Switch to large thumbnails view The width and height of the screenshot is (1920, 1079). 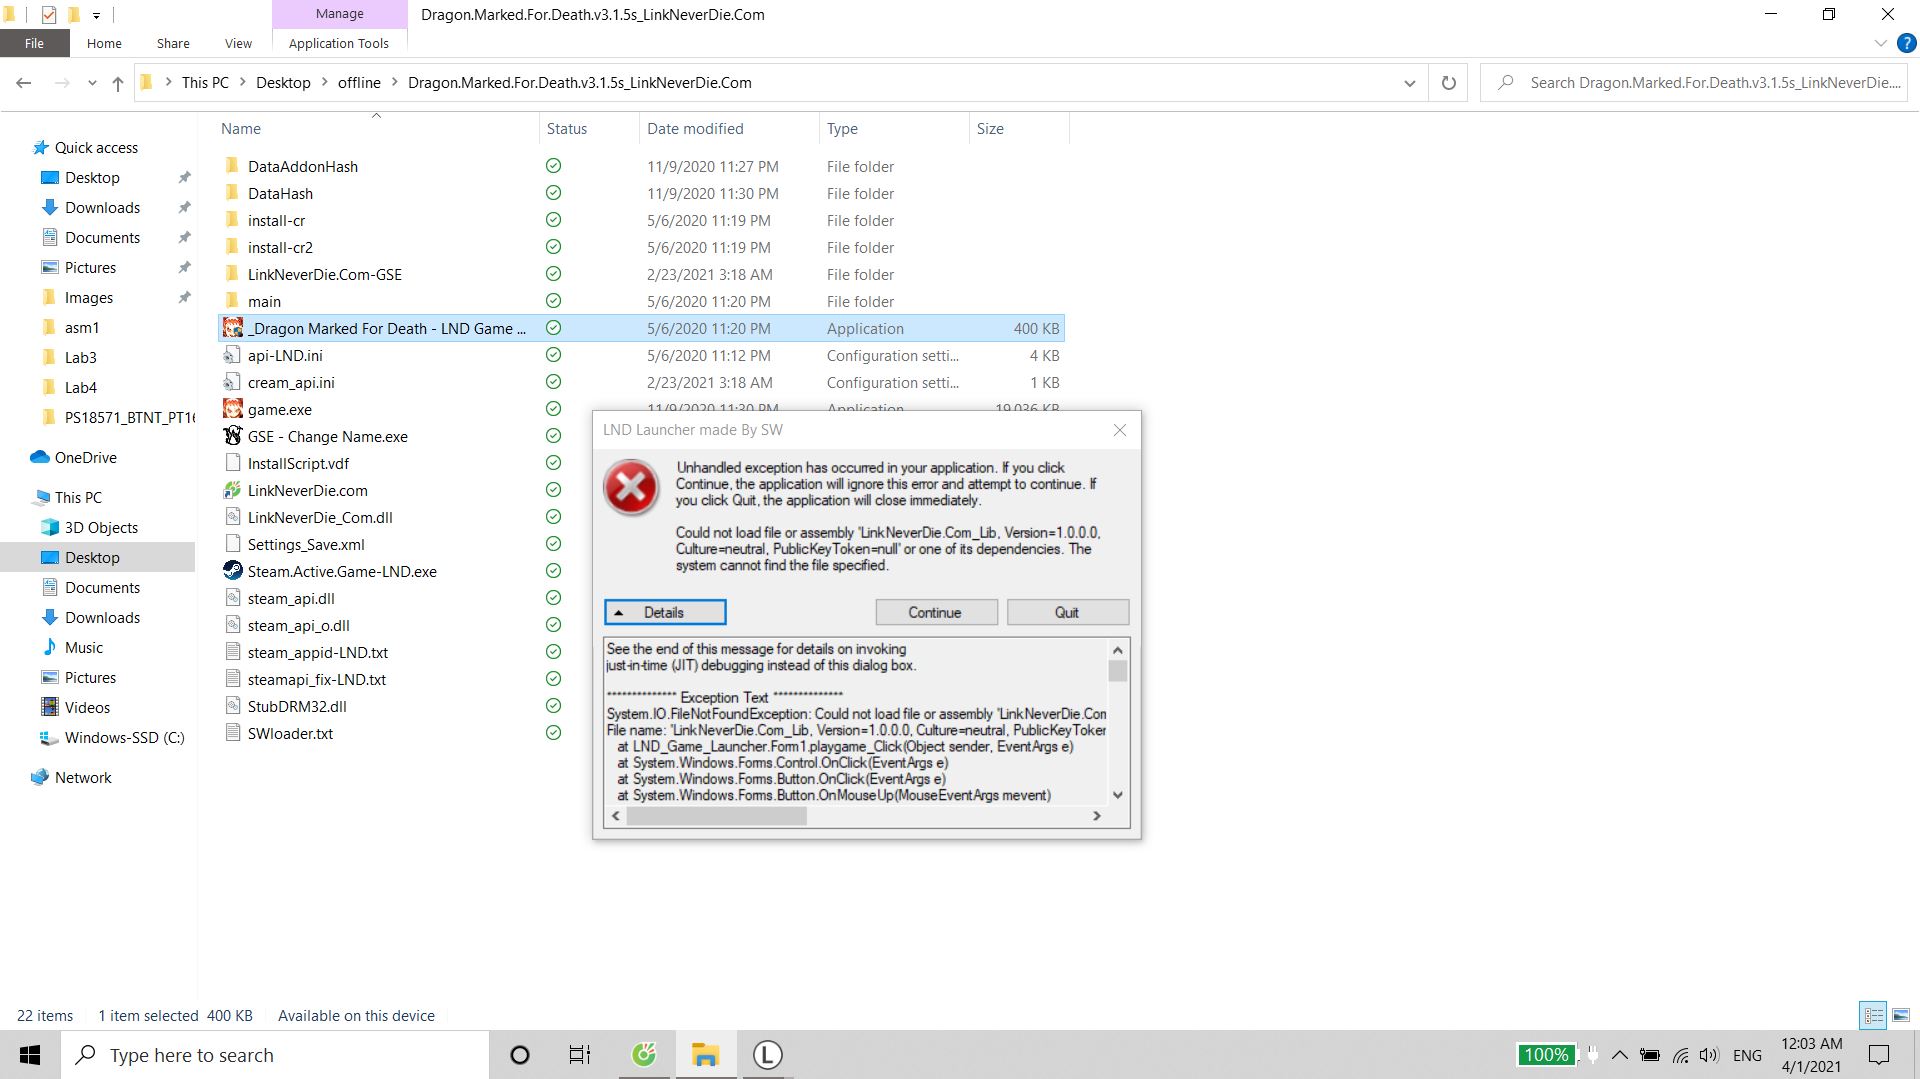tap(1901, 1015)
